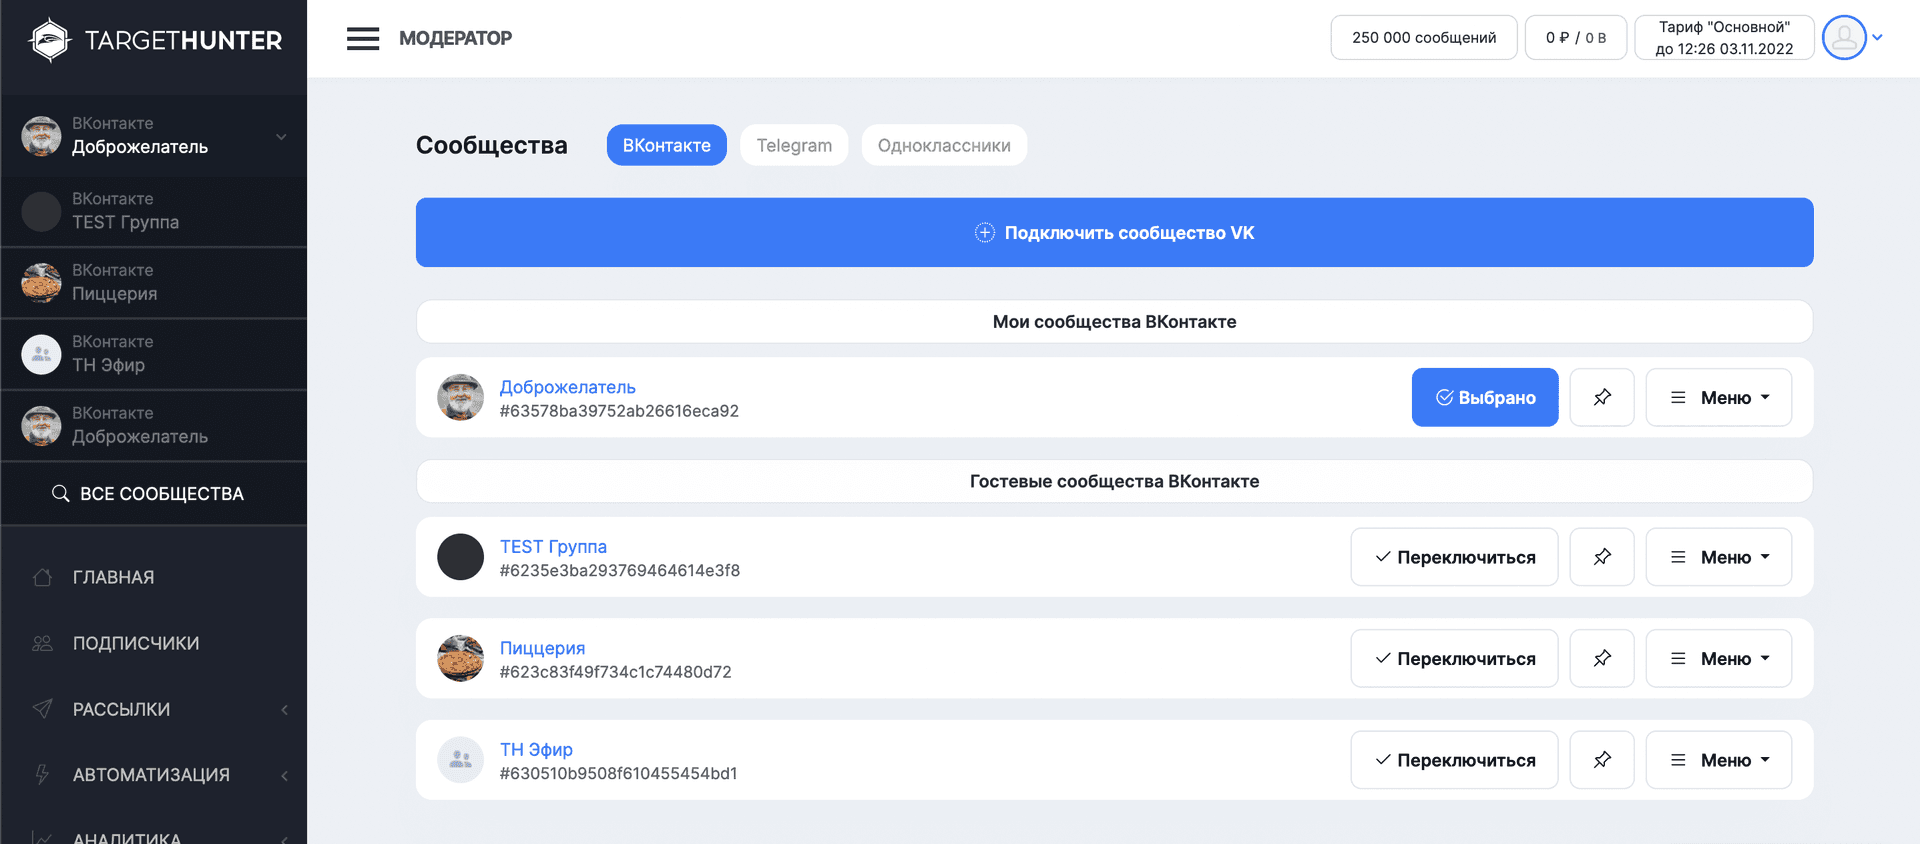Click the 250 000 сообщений counter

coord(1423,38)
